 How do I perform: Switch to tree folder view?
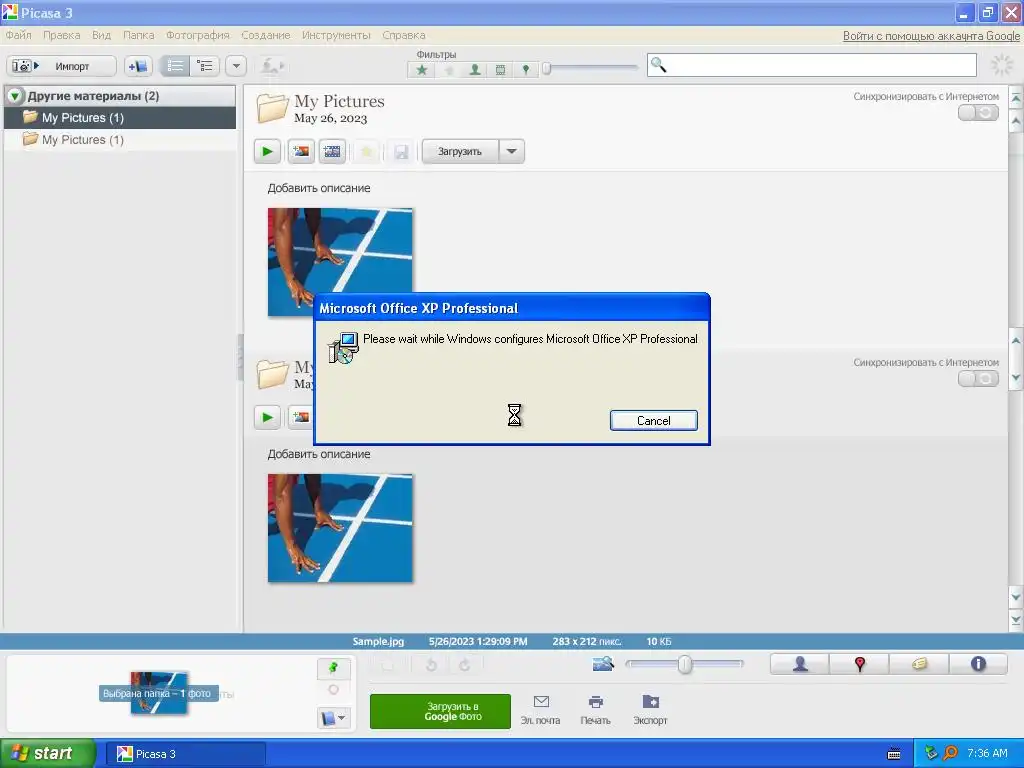point(204,66)
